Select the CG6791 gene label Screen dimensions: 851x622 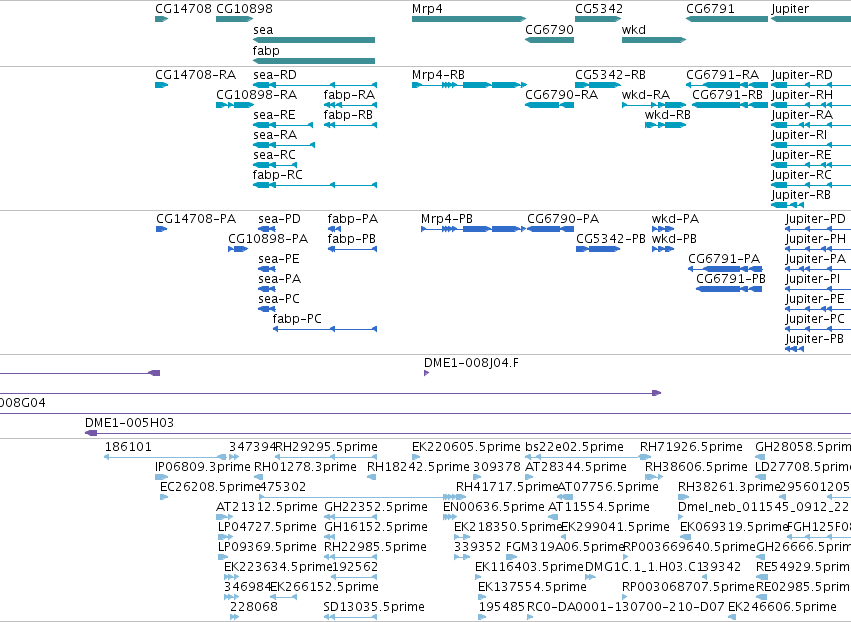710,9
